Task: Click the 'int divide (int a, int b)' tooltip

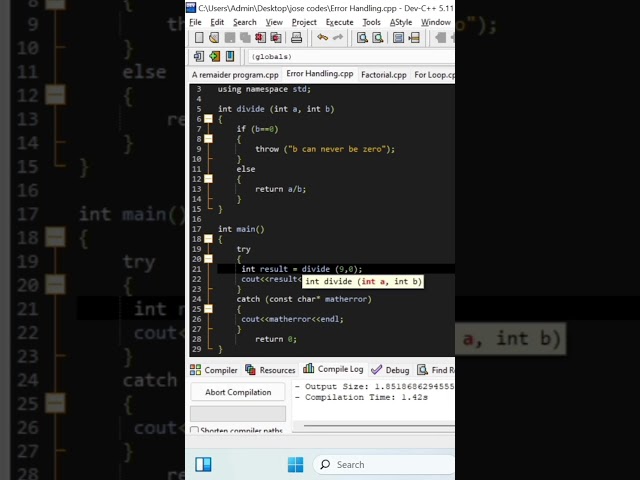Action: click(363, 281)
